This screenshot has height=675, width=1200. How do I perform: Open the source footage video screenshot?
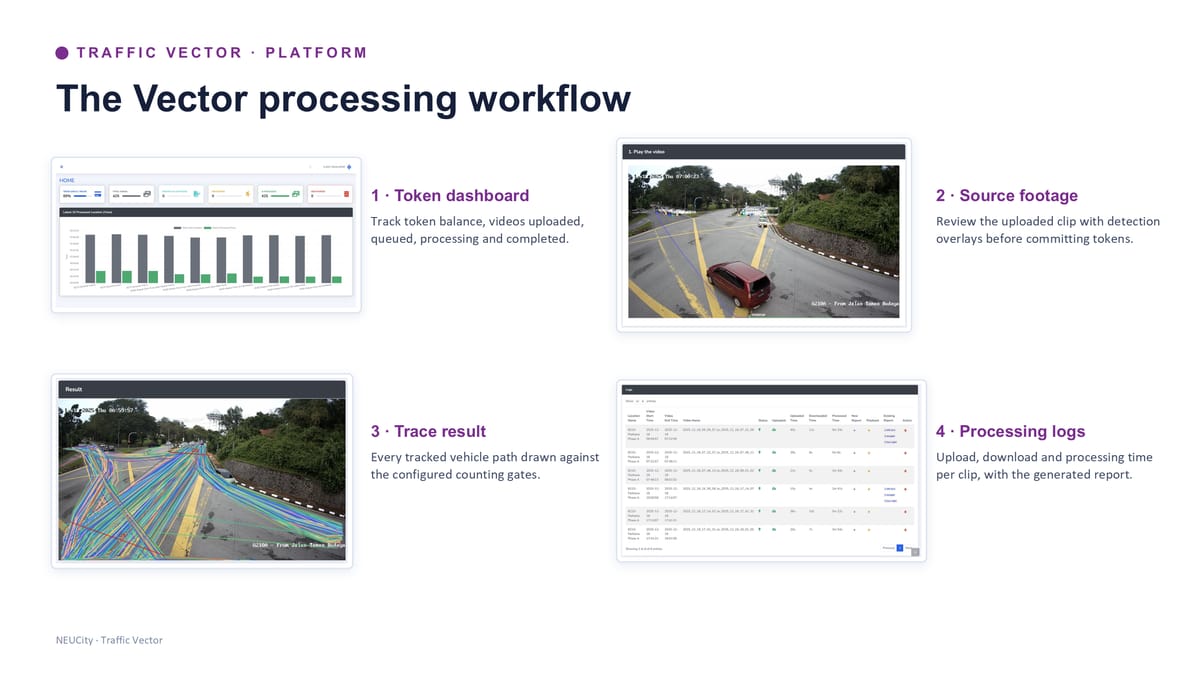tap(764, 235)
